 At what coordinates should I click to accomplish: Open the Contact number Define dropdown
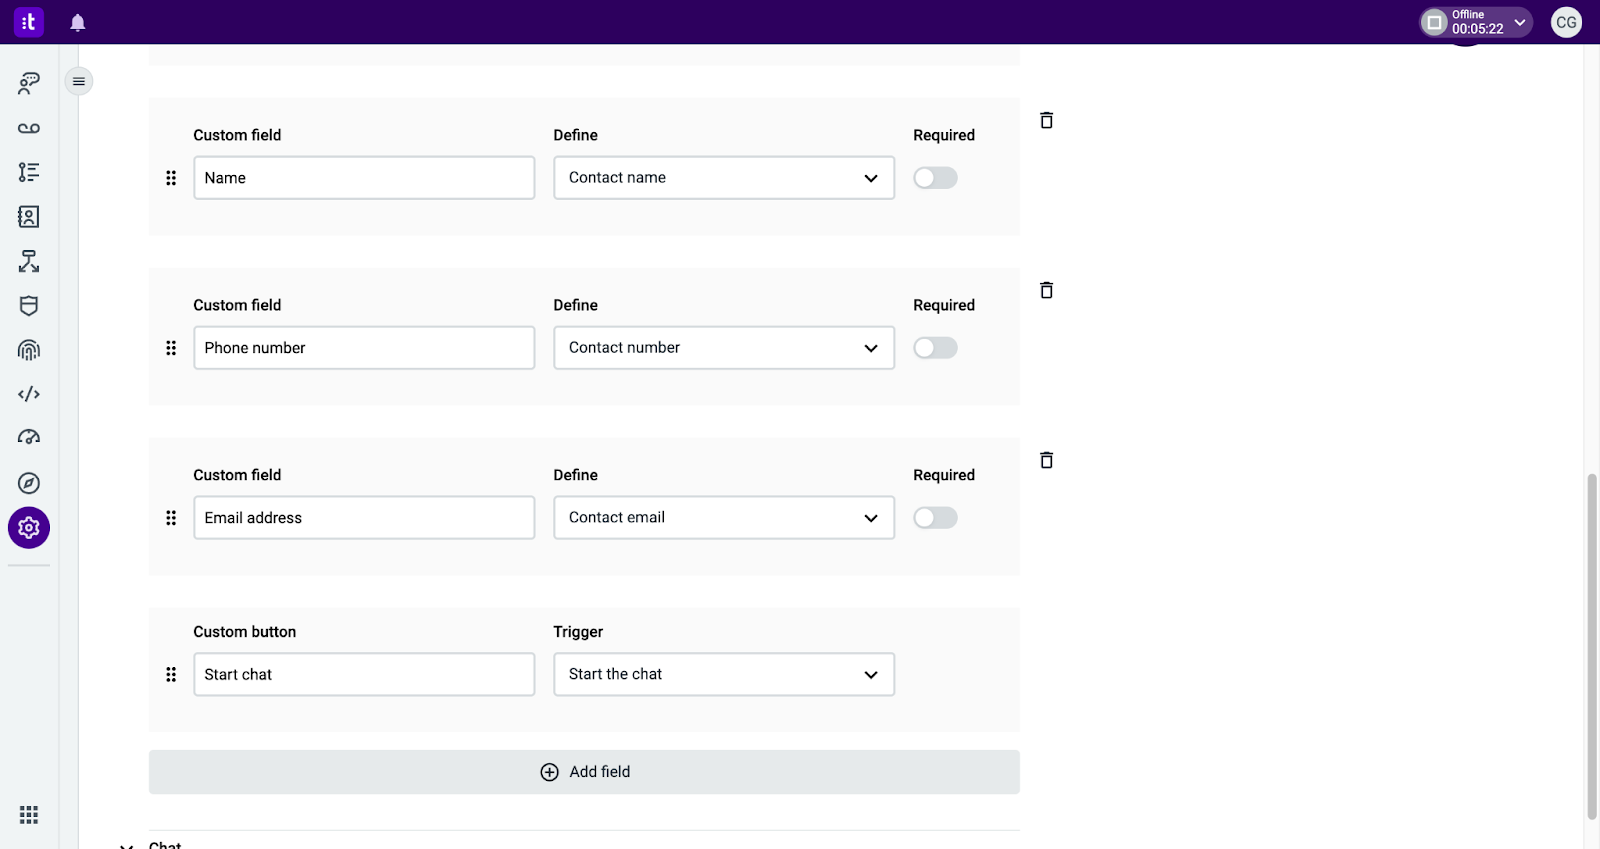[x=724, y=348]
